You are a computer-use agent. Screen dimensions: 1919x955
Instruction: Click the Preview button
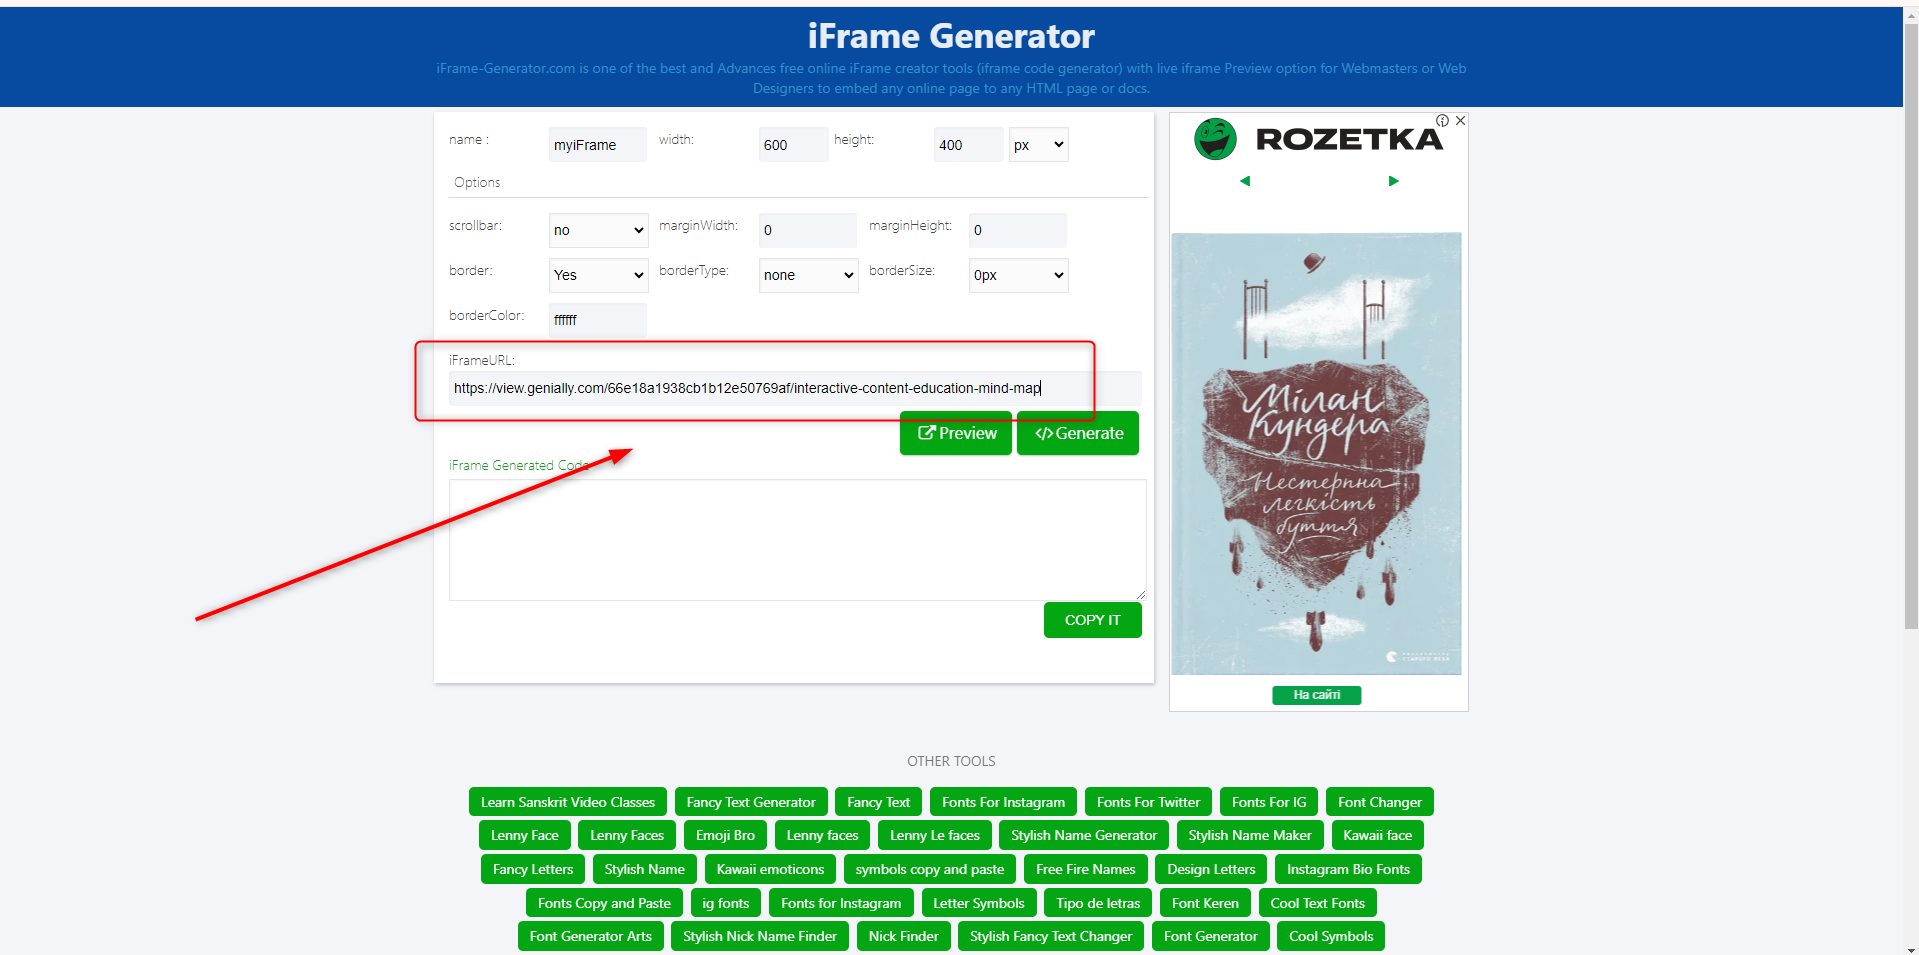coord(956,433)
